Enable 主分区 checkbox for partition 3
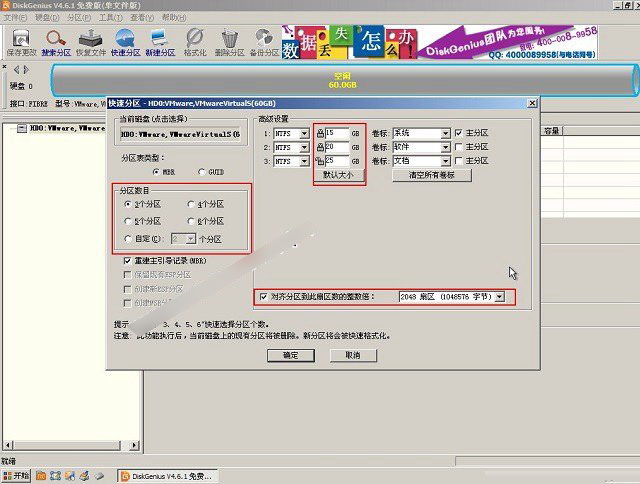Viewport: 640px width, 484px height. [x=459, y=161]
